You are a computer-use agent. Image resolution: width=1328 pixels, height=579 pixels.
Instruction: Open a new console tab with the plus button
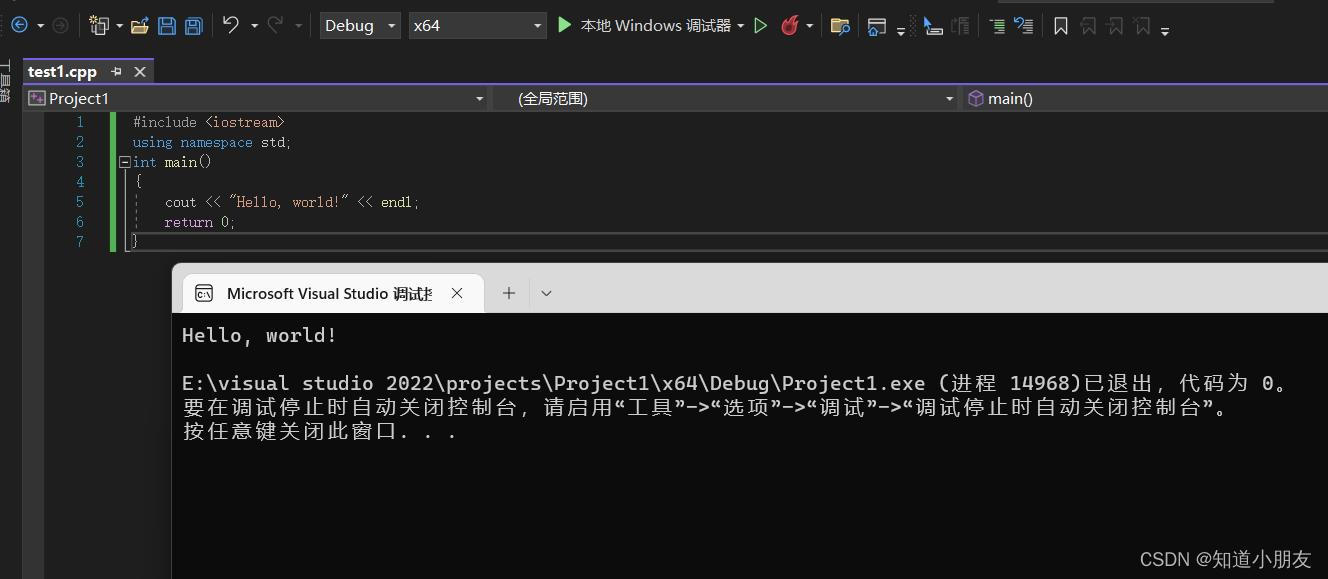508,292
